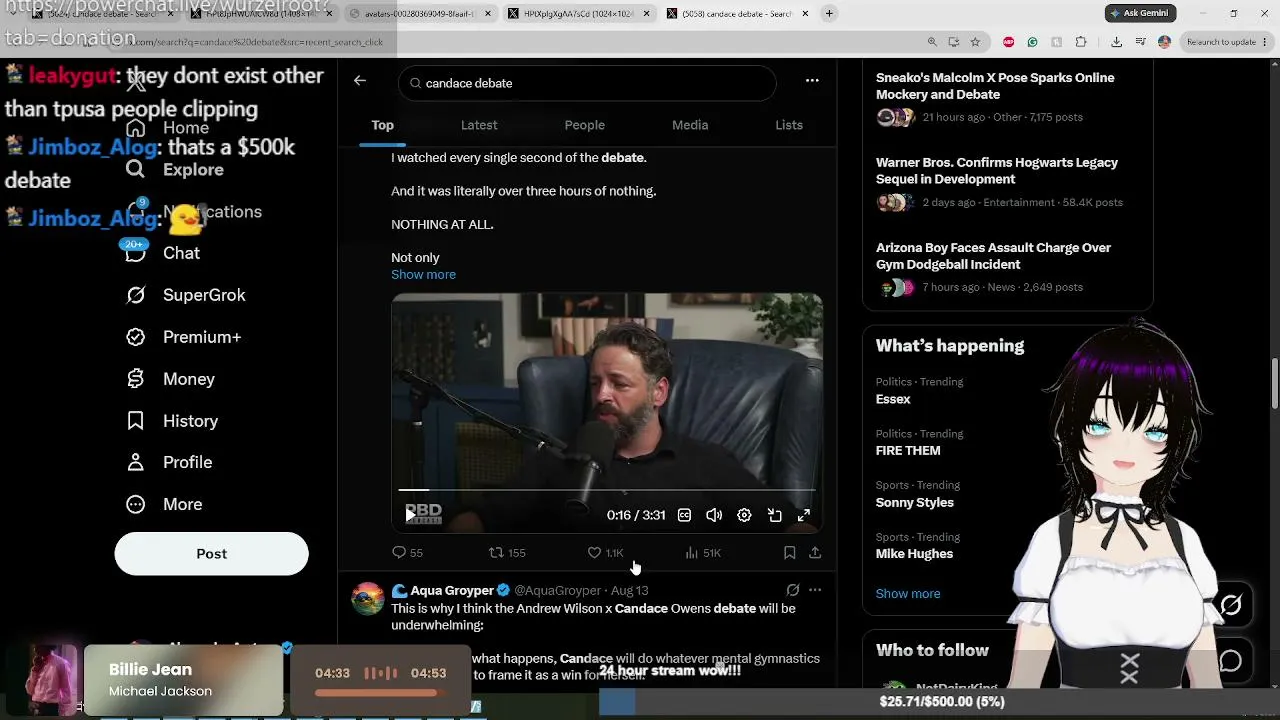Switch to the Media tab
The image size is (1280, 720).
(690, 125)
